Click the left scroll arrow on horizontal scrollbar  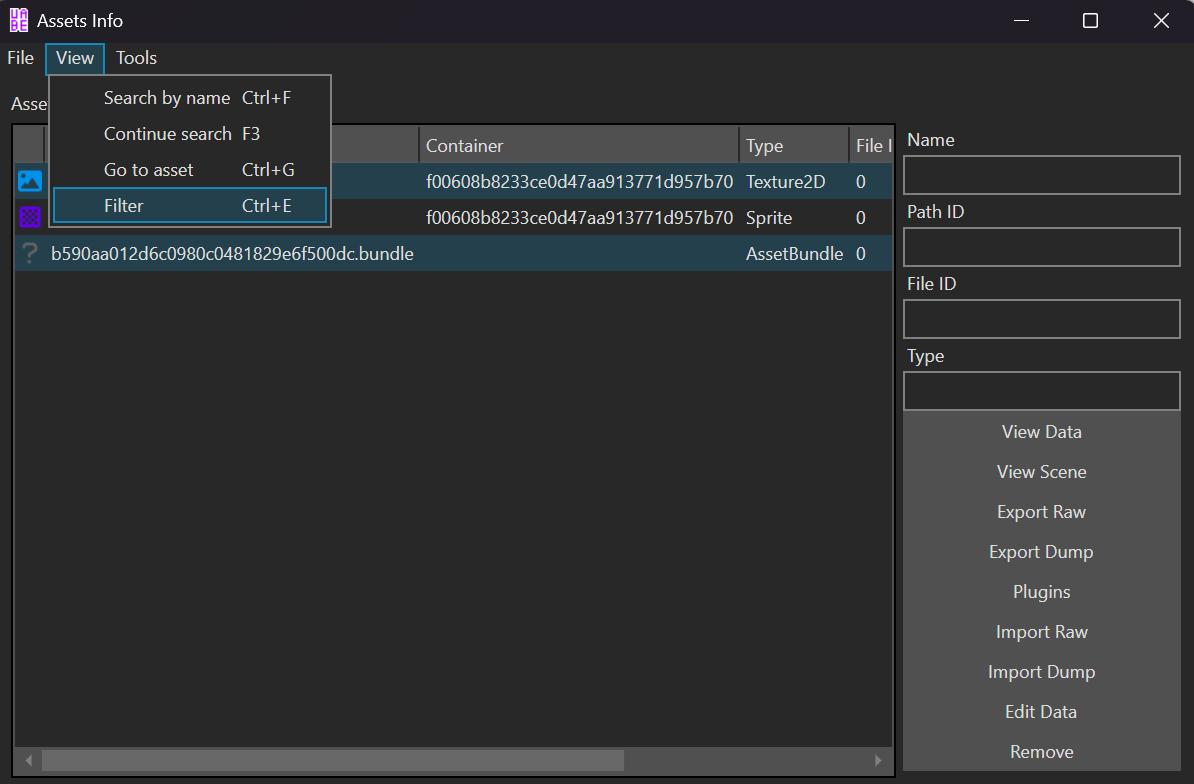tap(28, 761)
